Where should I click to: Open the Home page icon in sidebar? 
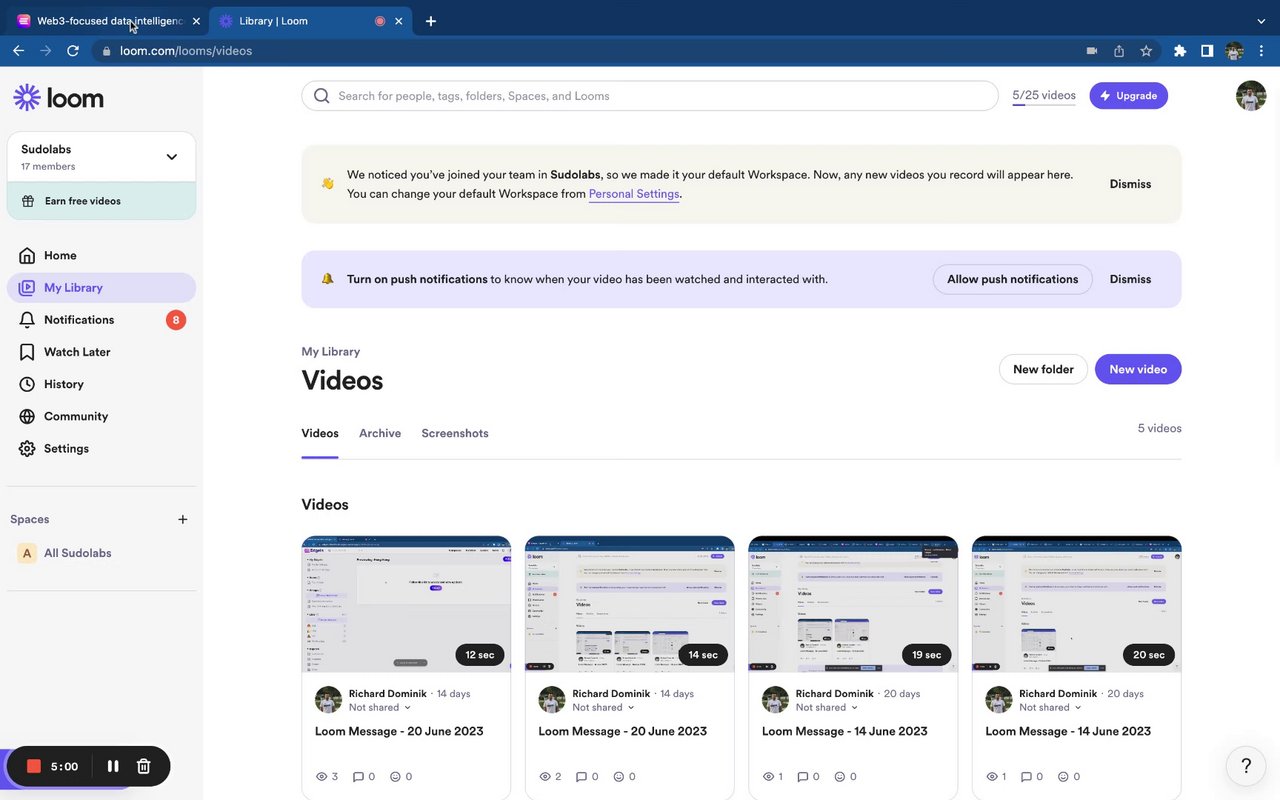click(27, 255)
